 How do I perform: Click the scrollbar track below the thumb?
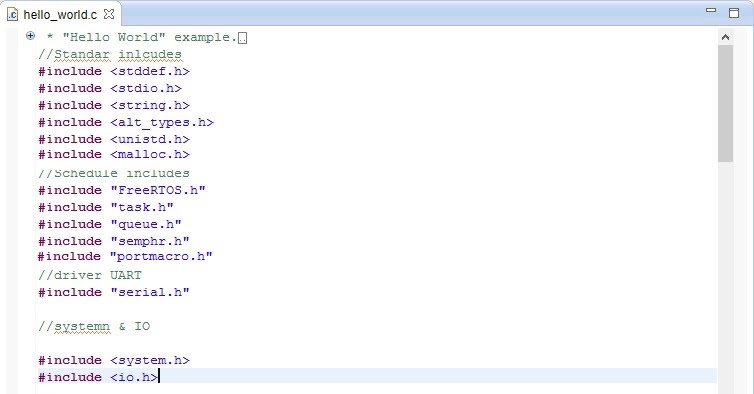tap(726, 277)
